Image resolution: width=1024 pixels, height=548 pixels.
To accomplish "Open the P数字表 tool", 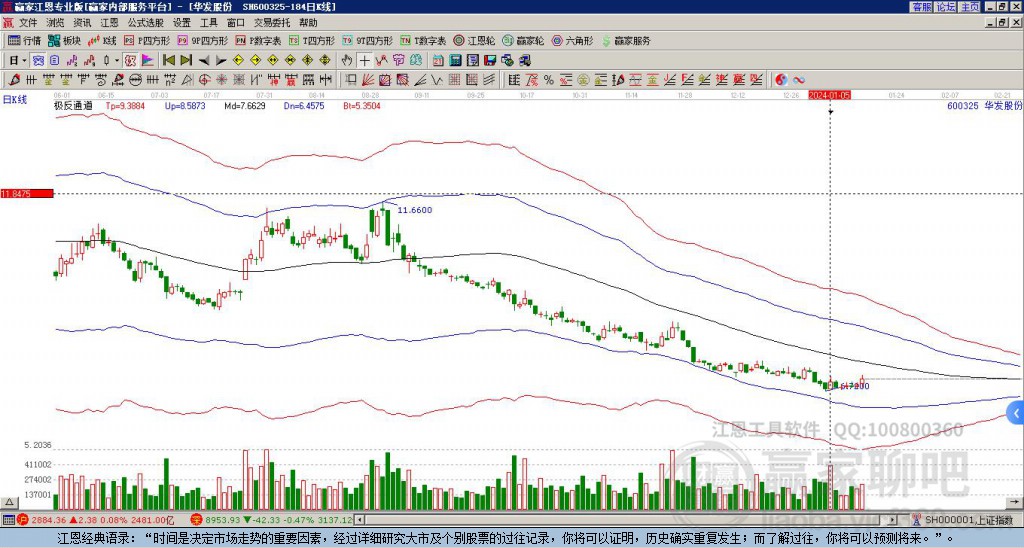I will tap(259, 40).
